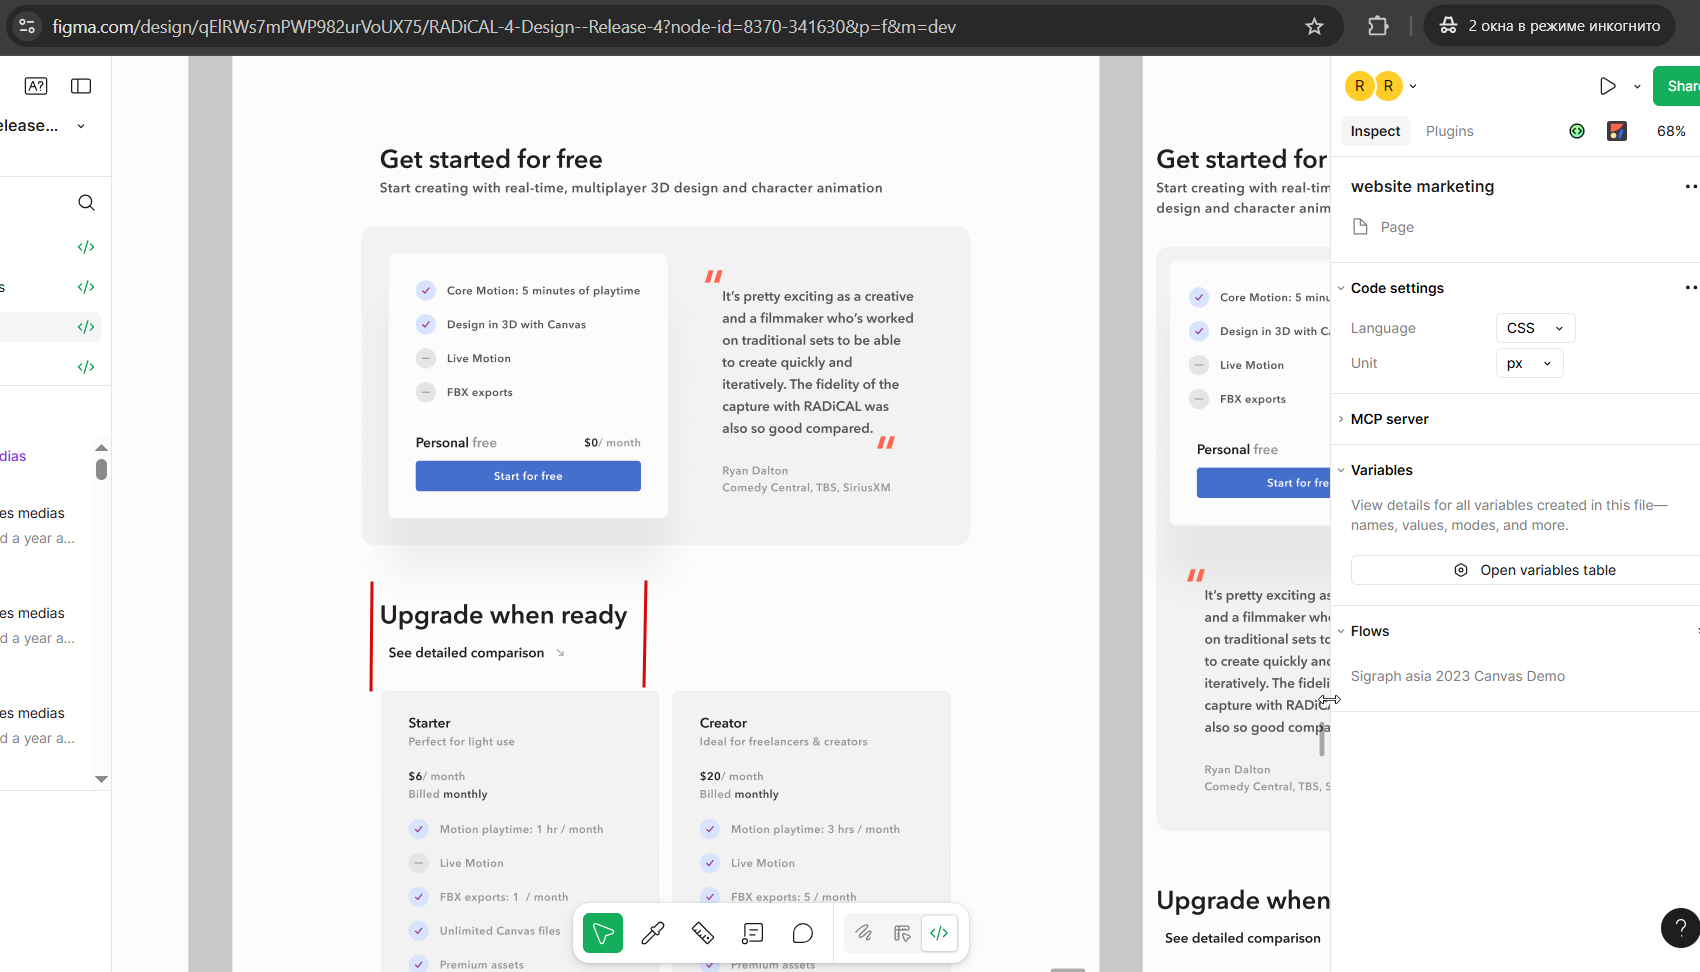Click the Live Motion minus mark in Personal card

(426, 359)
